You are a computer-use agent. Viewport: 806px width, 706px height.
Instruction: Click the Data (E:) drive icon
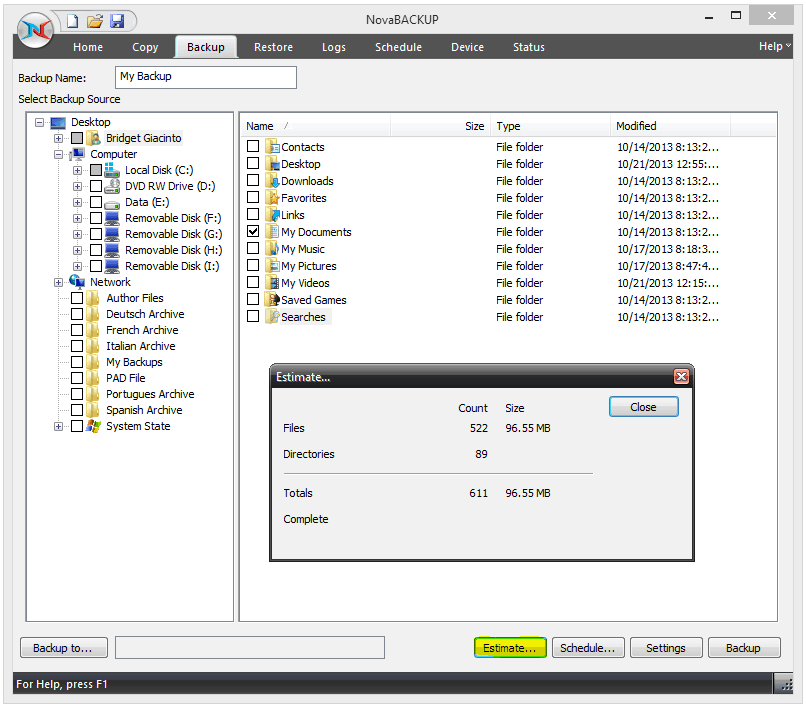(x=112, y=203)
